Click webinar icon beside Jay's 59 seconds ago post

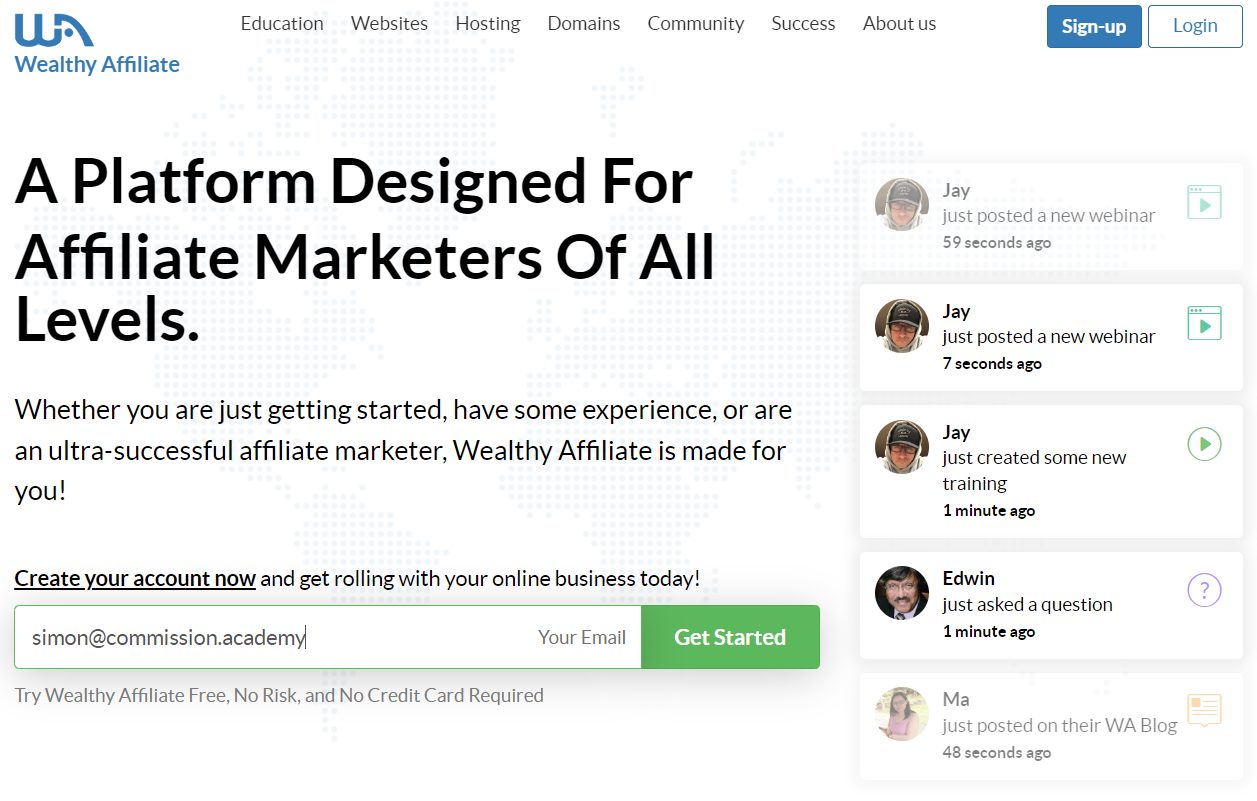1204,202
